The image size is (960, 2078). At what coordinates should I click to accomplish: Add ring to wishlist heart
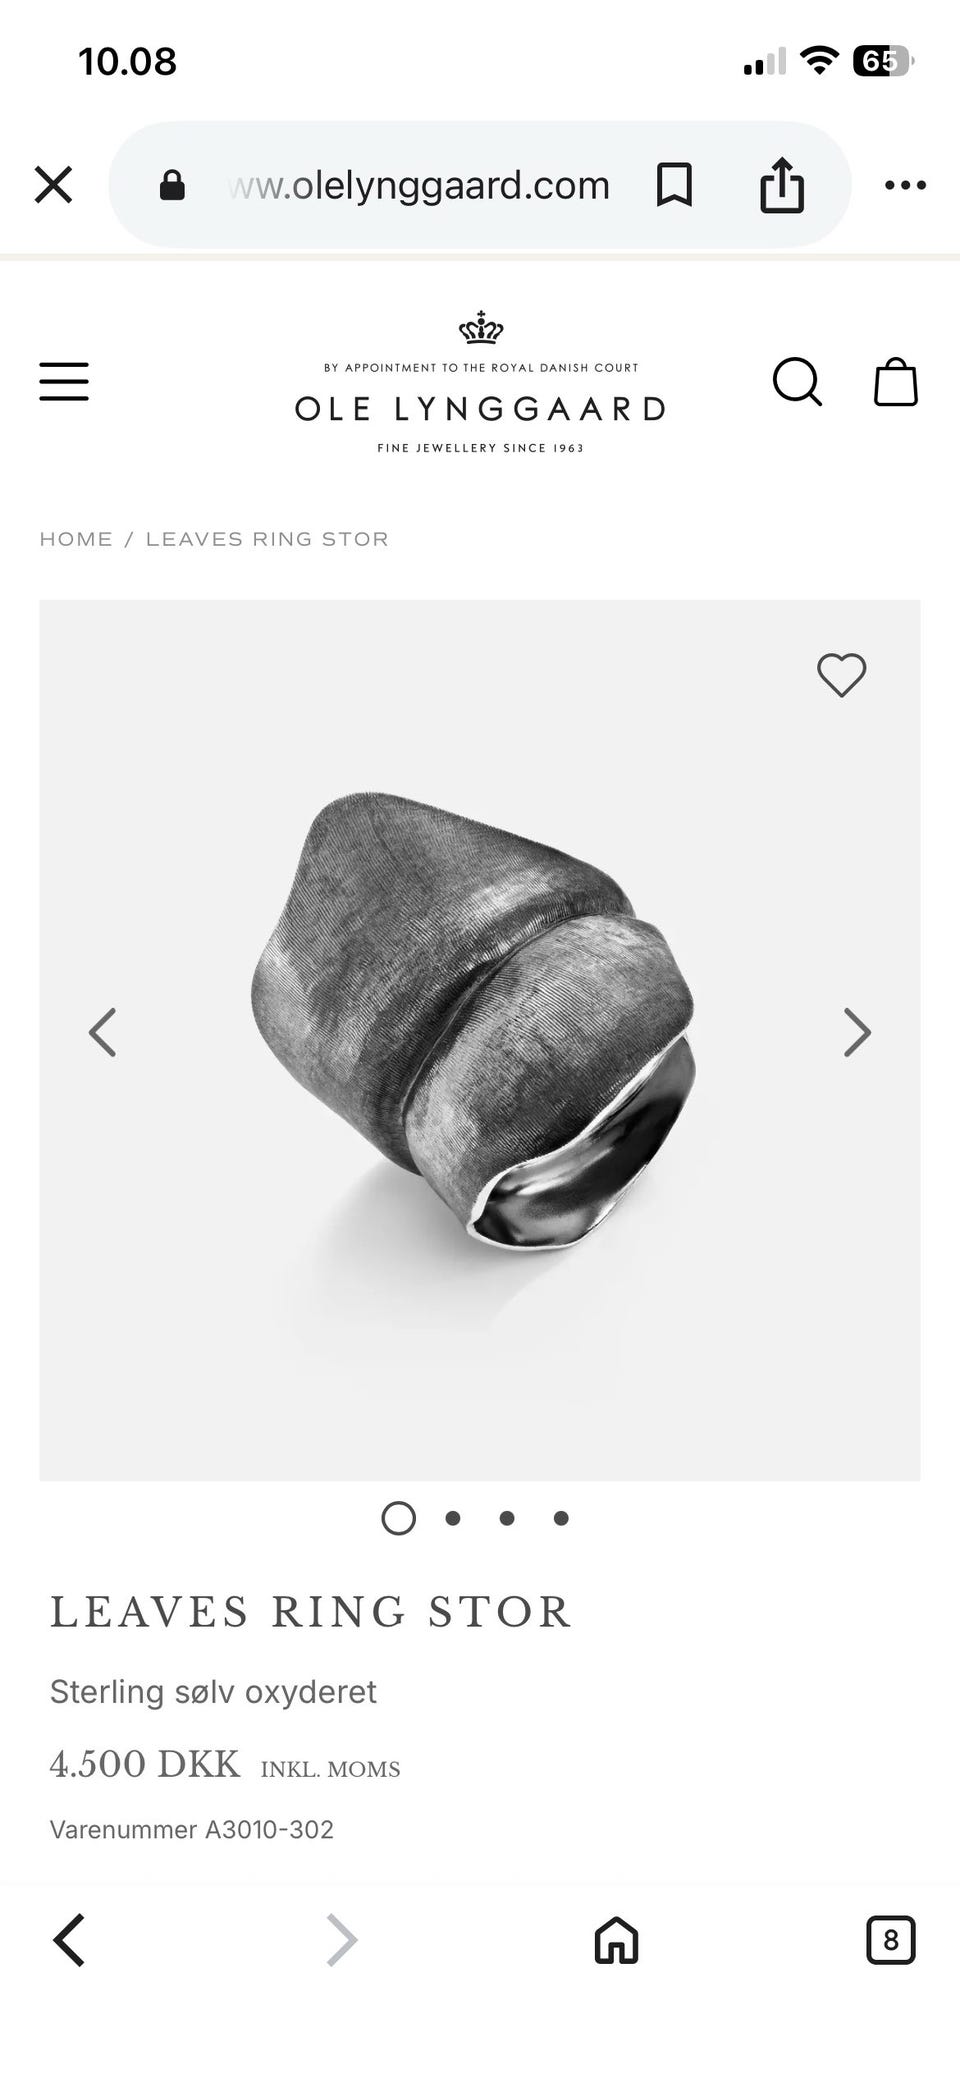coord(841,675)
